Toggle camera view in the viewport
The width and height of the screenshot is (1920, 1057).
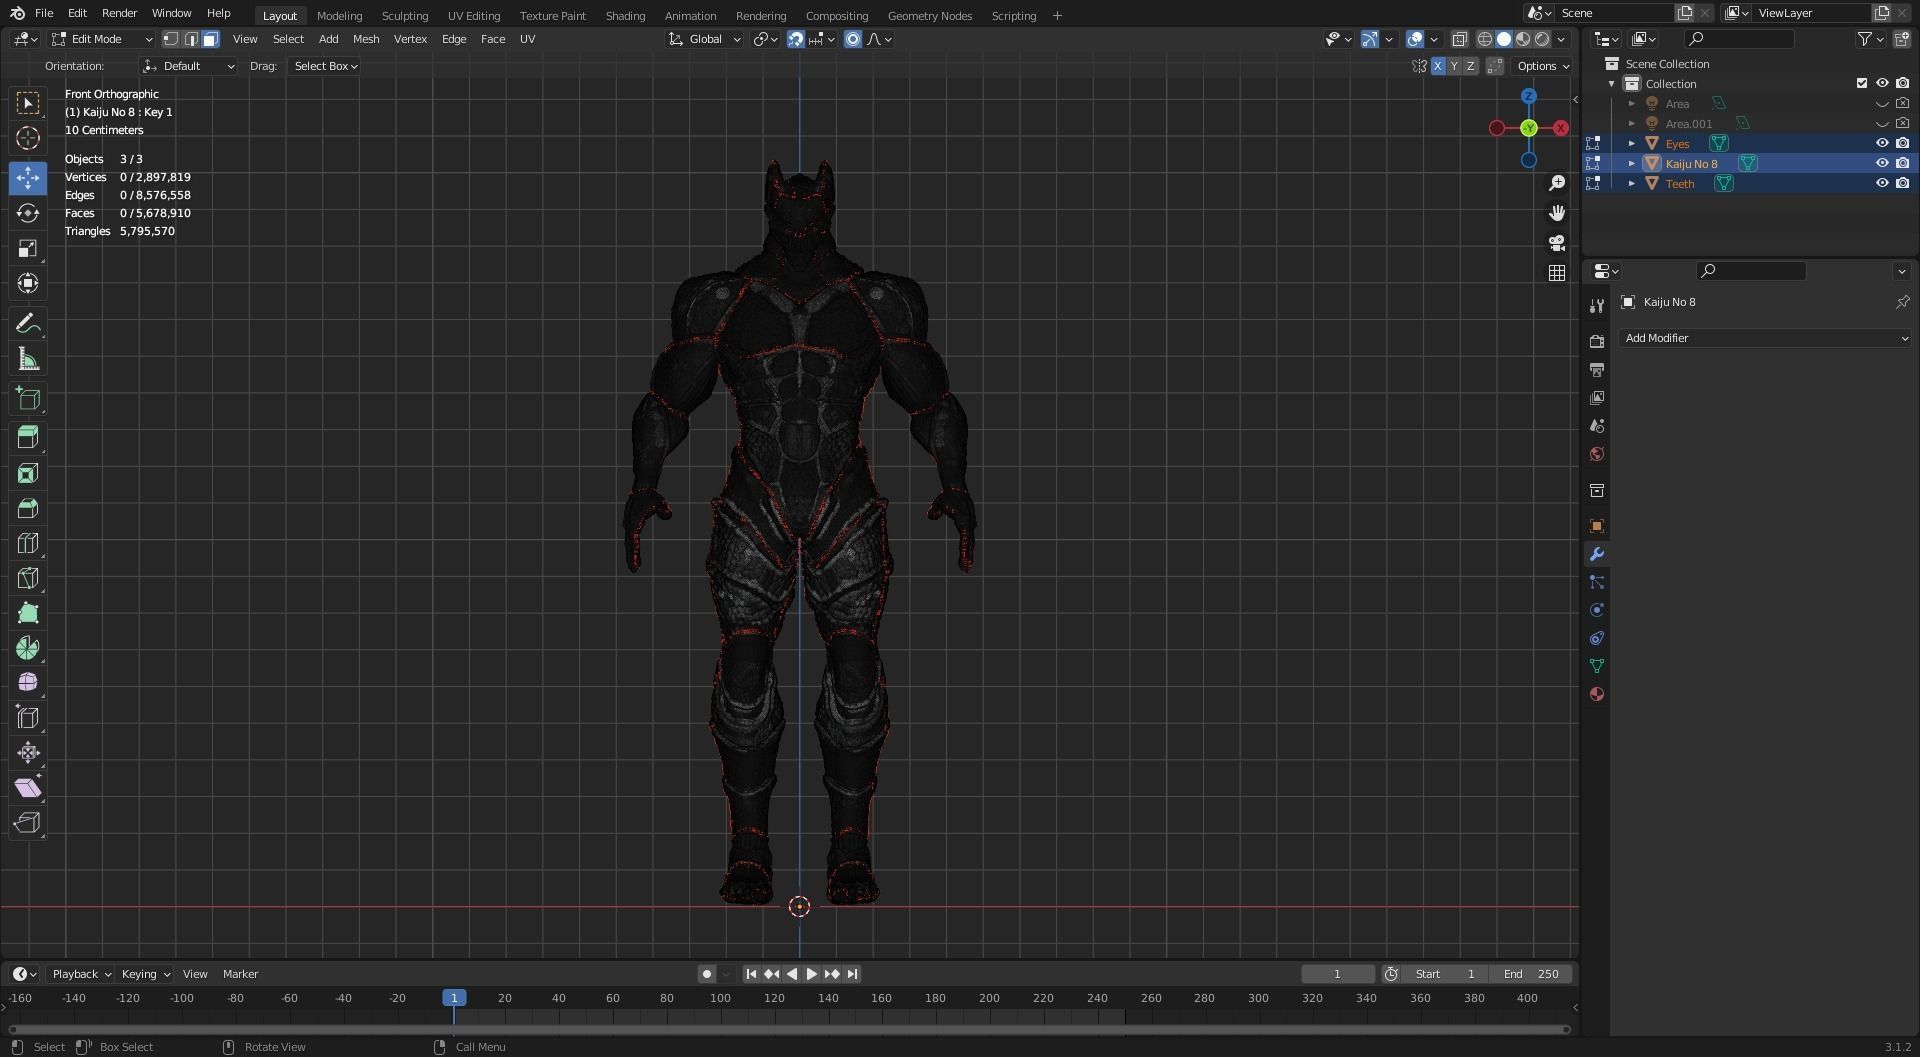point(1556,243)
